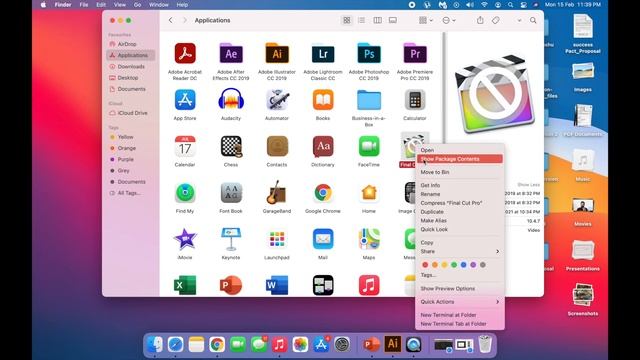Select the Home app icon

click(369, 193)
